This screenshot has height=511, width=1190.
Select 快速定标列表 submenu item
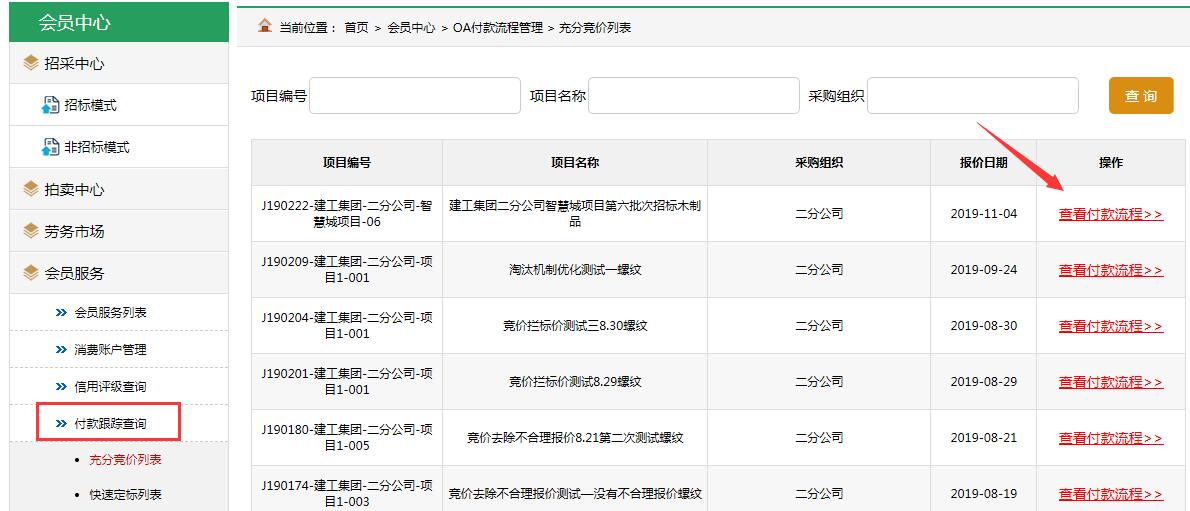125,494
